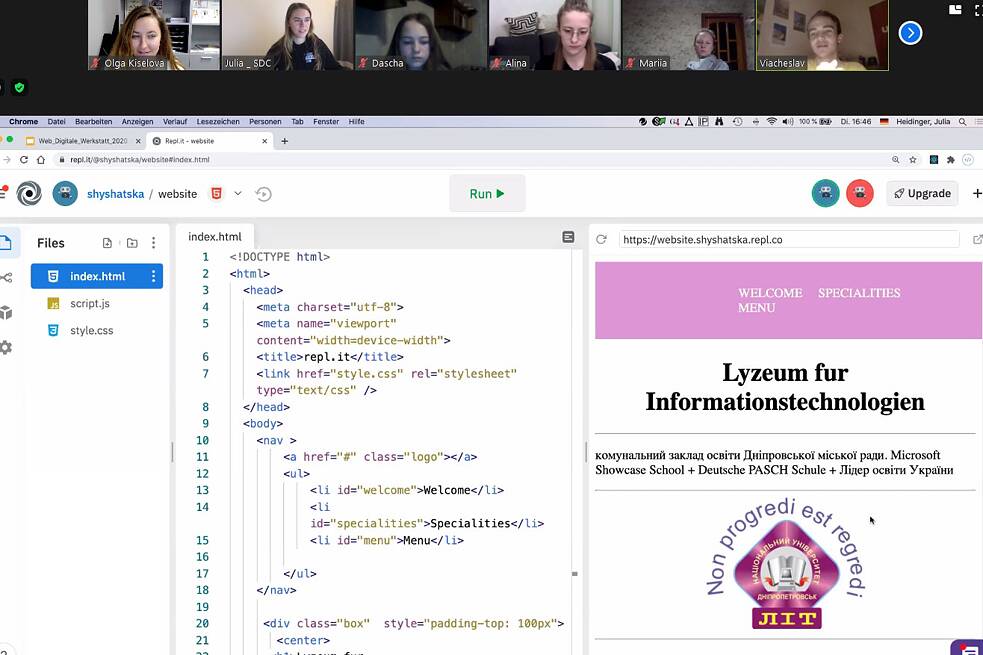Open the Files sidebar icon
The height and width of the screenshot is (655, 983).
pyautogui.click(x=6, y=243)
